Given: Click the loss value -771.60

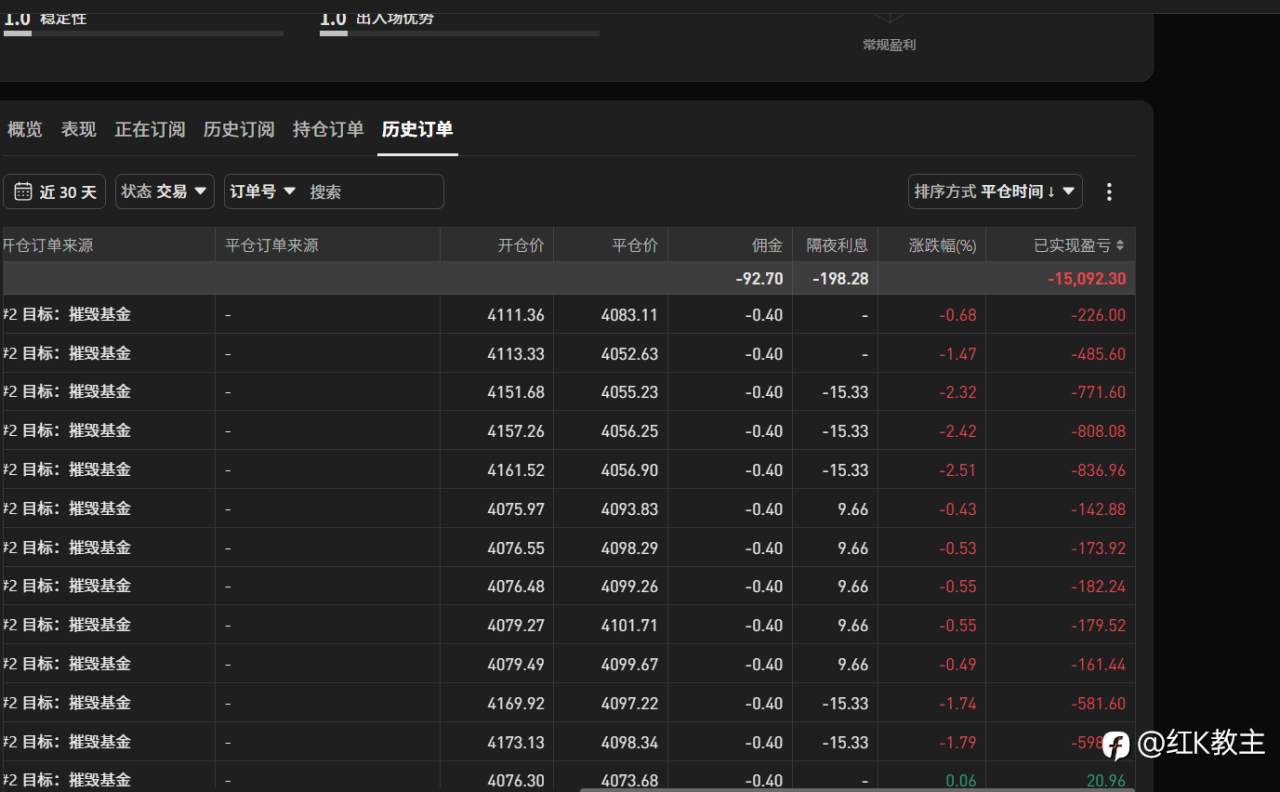Looking at the screenshot, I should tap(1098, 393).
